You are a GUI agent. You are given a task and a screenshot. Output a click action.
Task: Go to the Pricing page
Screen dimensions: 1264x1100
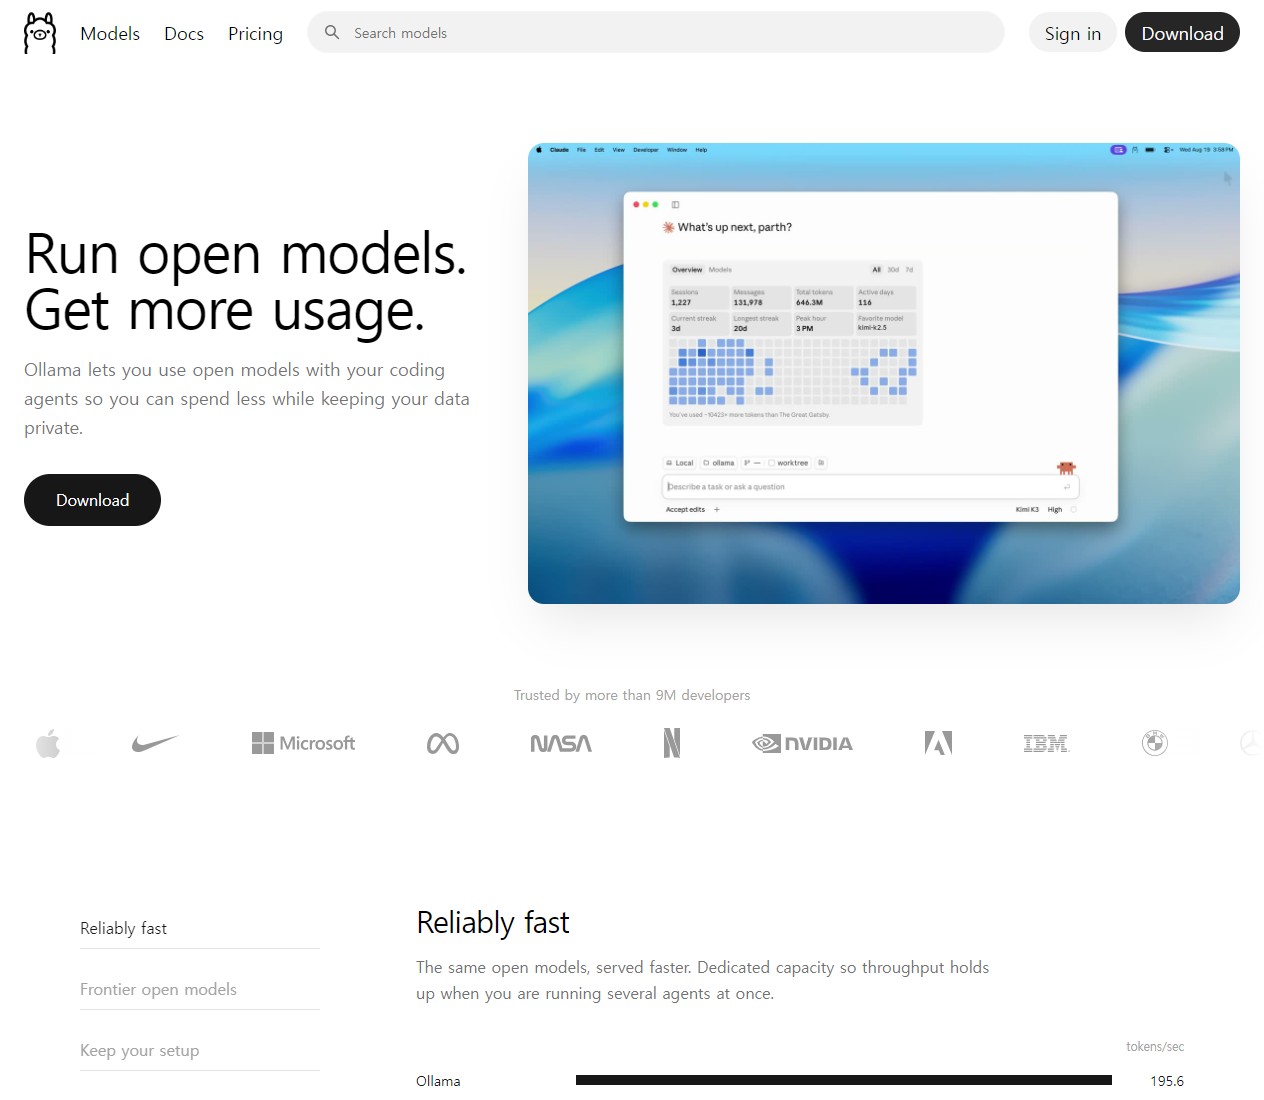255,33
